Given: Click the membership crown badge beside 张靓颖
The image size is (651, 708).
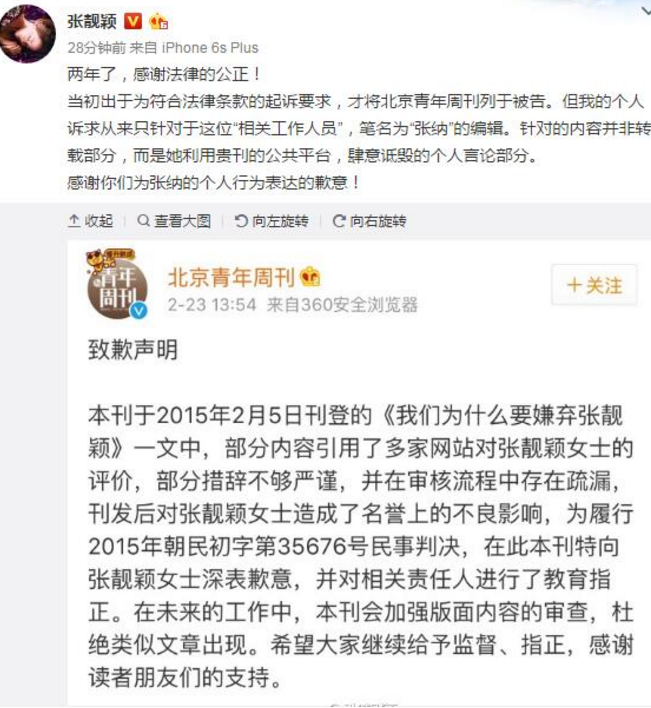Looking at the screenshot, I should 158,21.
